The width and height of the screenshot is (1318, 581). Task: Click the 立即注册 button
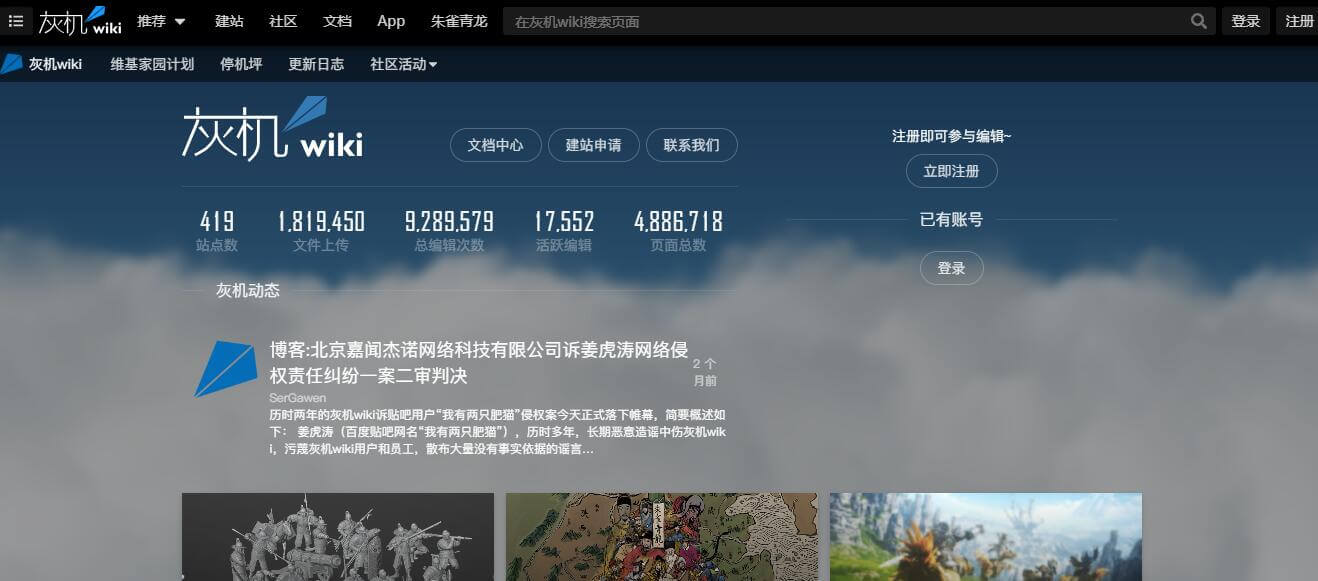[951, 170]
